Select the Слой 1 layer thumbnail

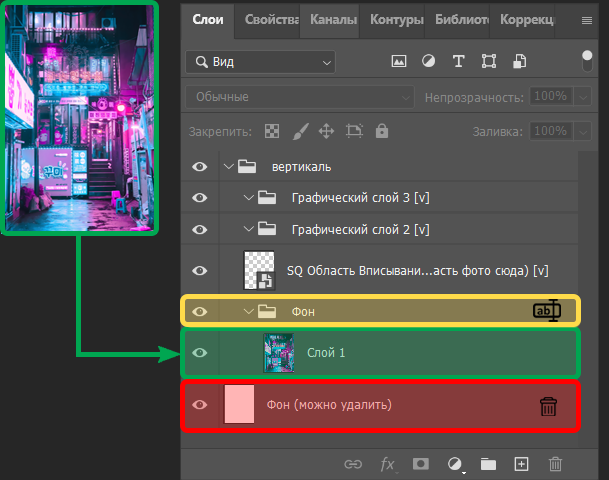click(x=278, y=352)
